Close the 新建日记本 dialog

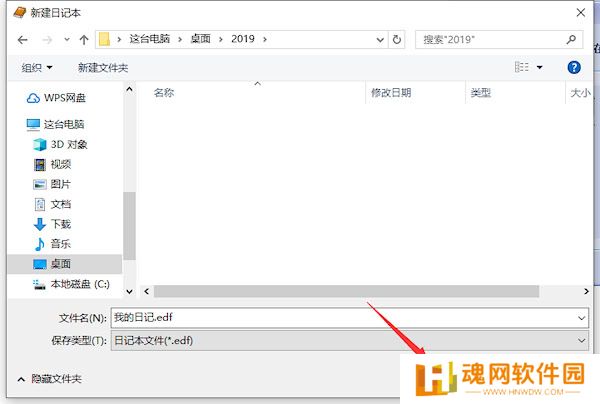click(581, 13)
